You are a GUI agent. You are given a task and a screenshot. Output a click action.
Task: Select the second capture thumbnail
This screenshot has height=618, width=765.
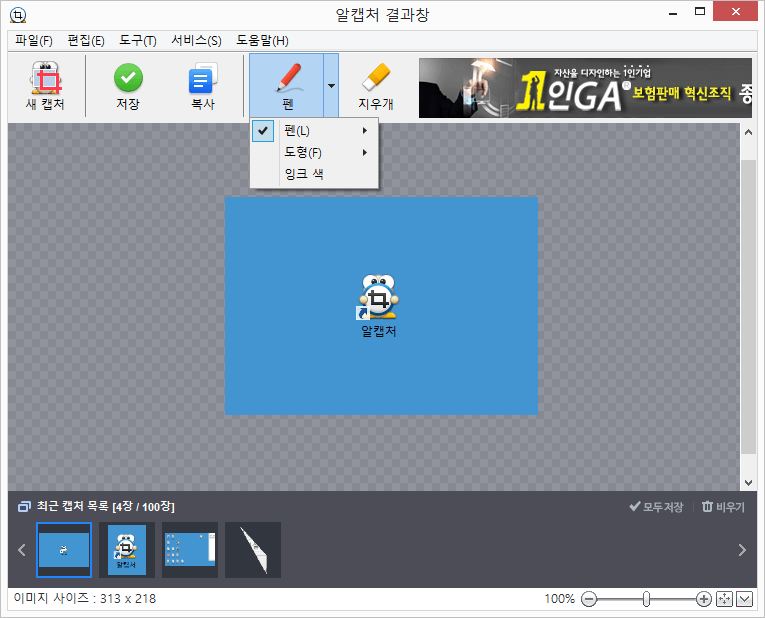click(x=126, y=549)
